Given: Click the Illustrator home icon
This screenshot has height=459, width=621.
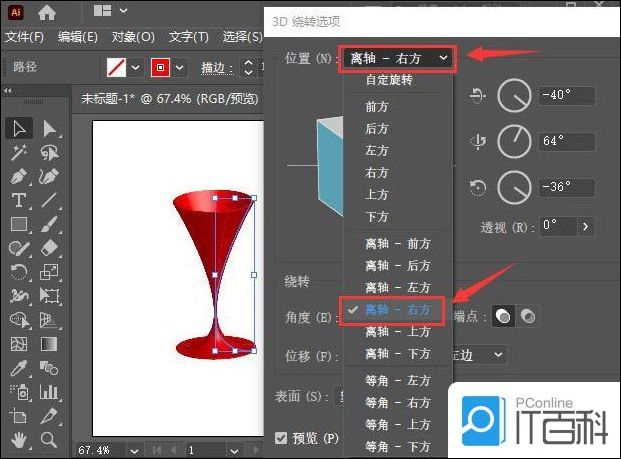Looking at the screenshot, I should pos(47,12).
